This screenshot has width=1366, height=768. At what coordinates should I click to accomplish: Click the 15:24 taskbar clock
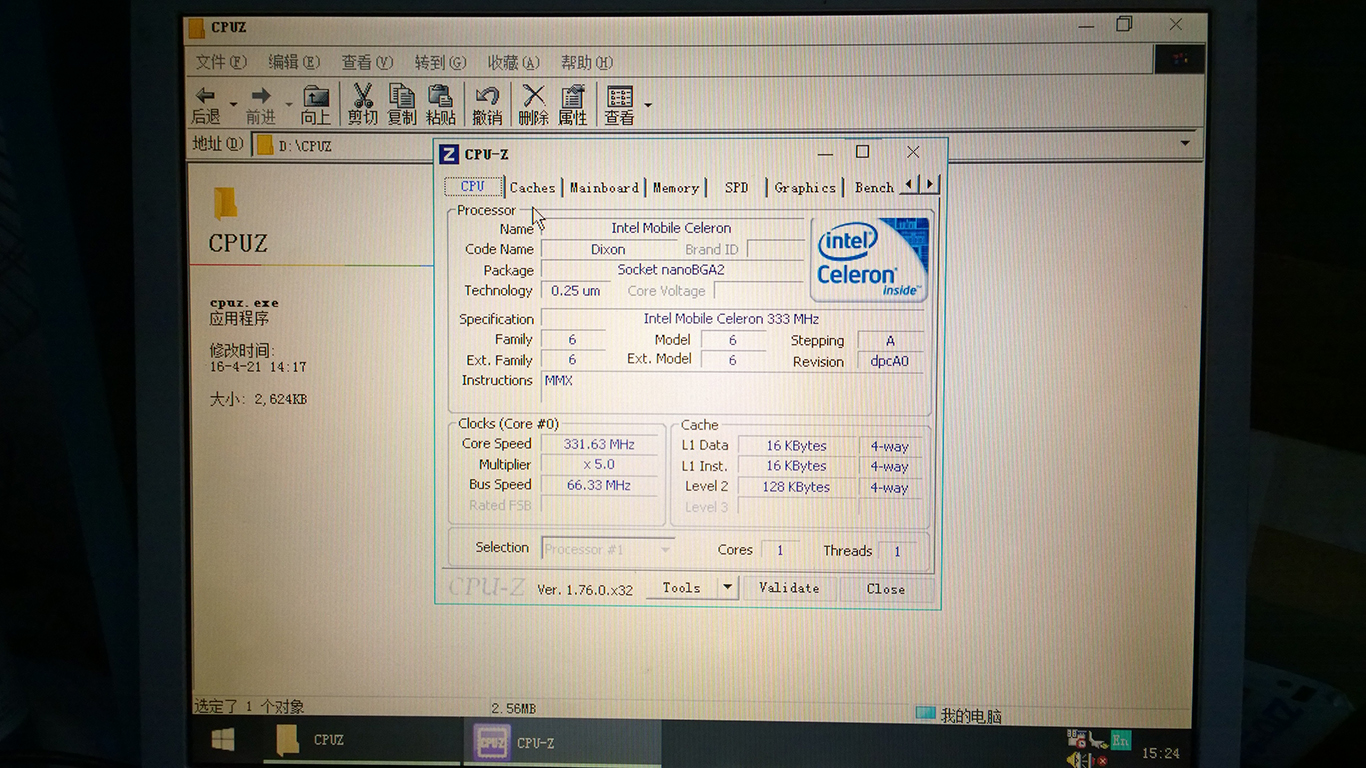pos(1161,753)
